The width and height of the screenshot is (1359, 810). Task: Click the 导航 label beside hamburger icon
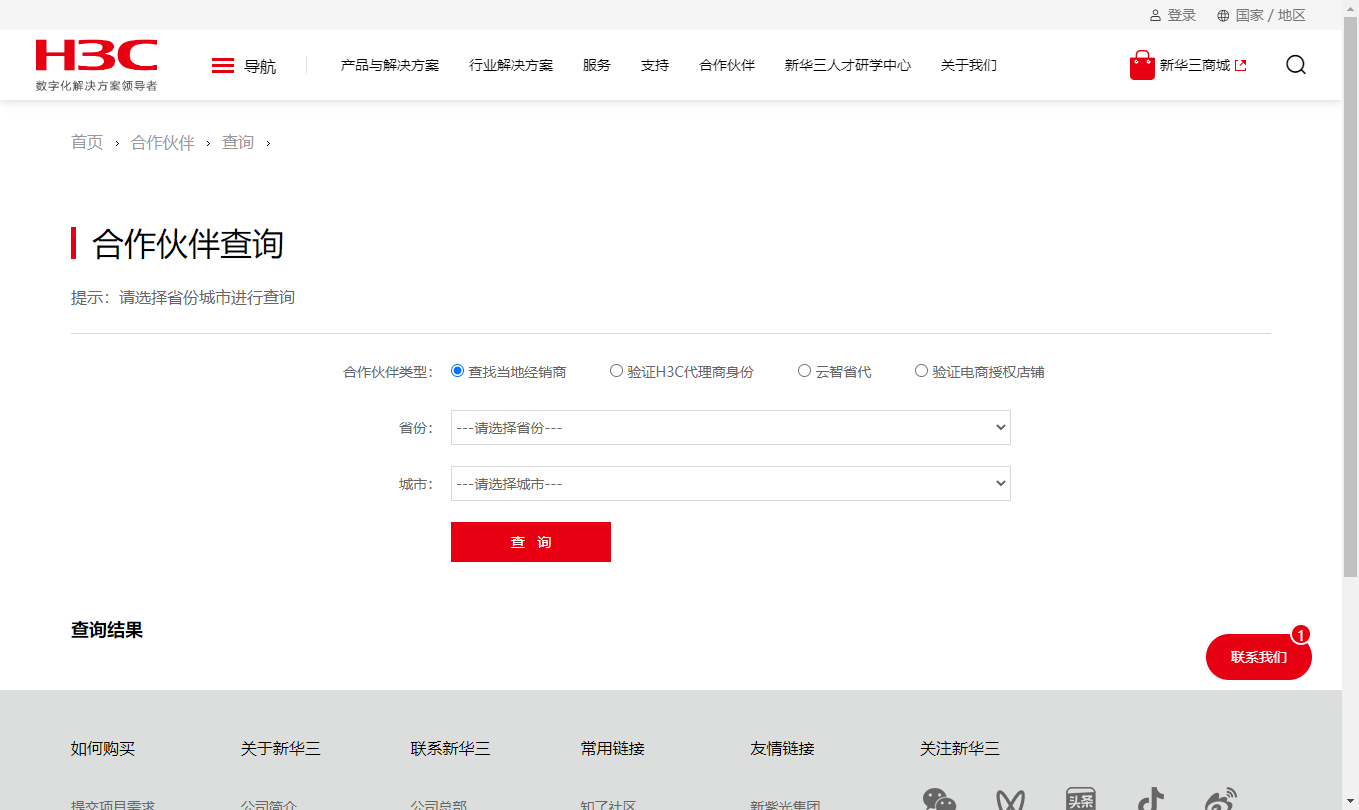click(260, 67)
